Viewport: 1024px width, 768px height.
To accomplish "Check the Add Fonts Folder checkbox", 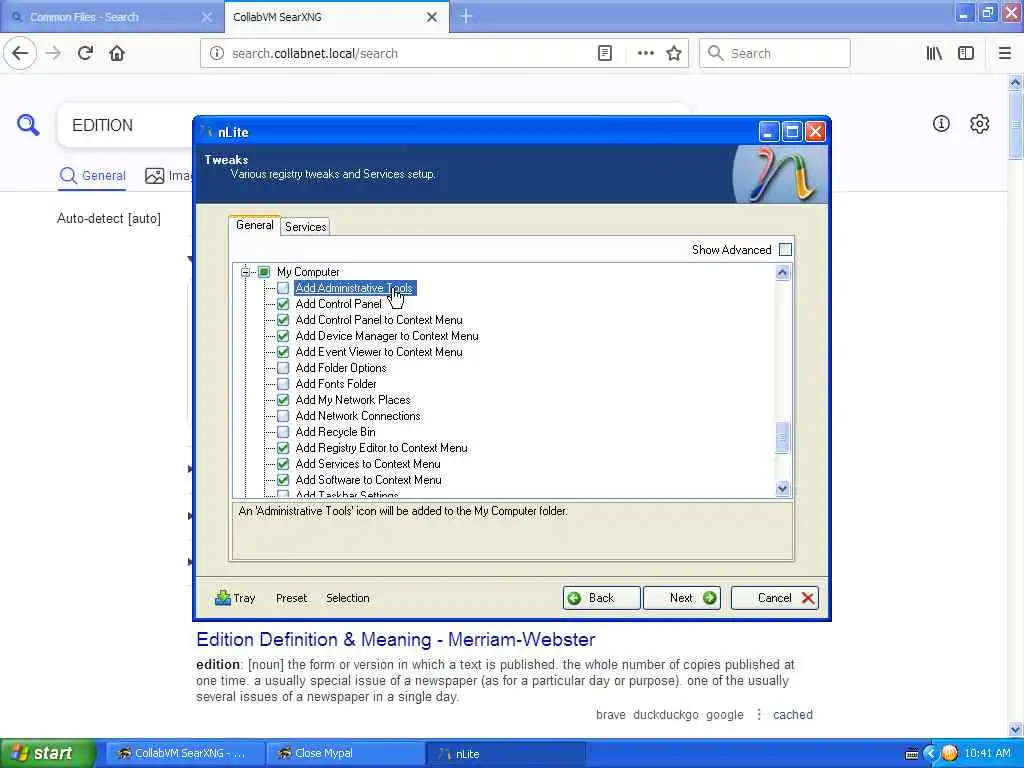I will coord(283,384).
